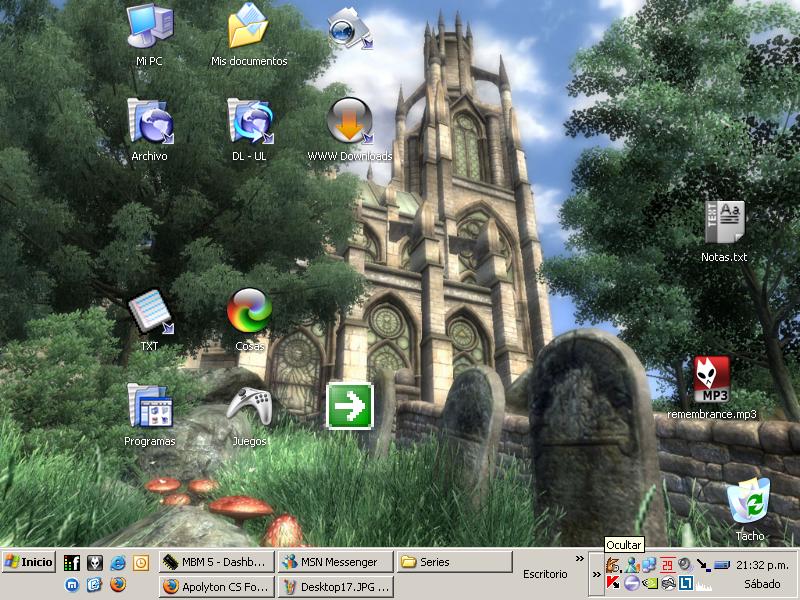Screen dimensions: 800x600
Task: Click the Kaspersky tray icon
Action: click(613, 583)
